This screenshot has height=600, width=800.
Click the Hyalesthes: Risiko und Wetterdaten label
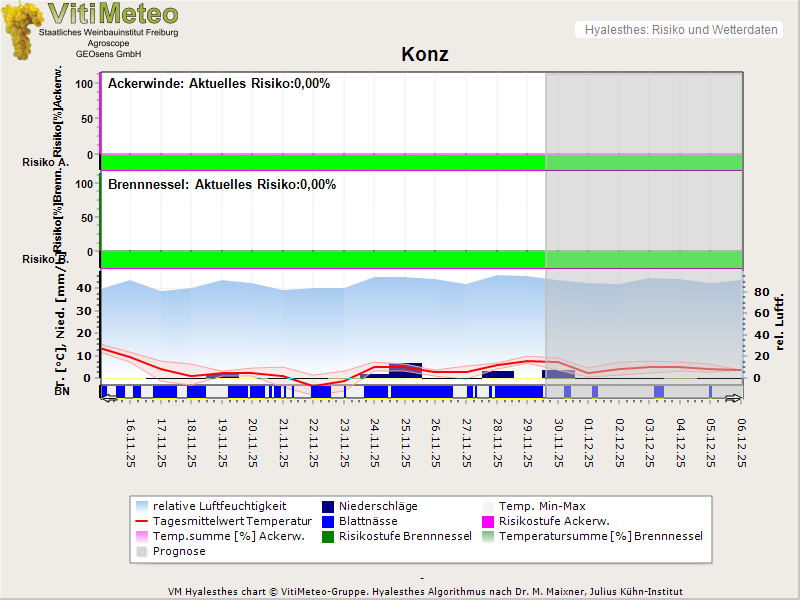(x=680, y=30)
